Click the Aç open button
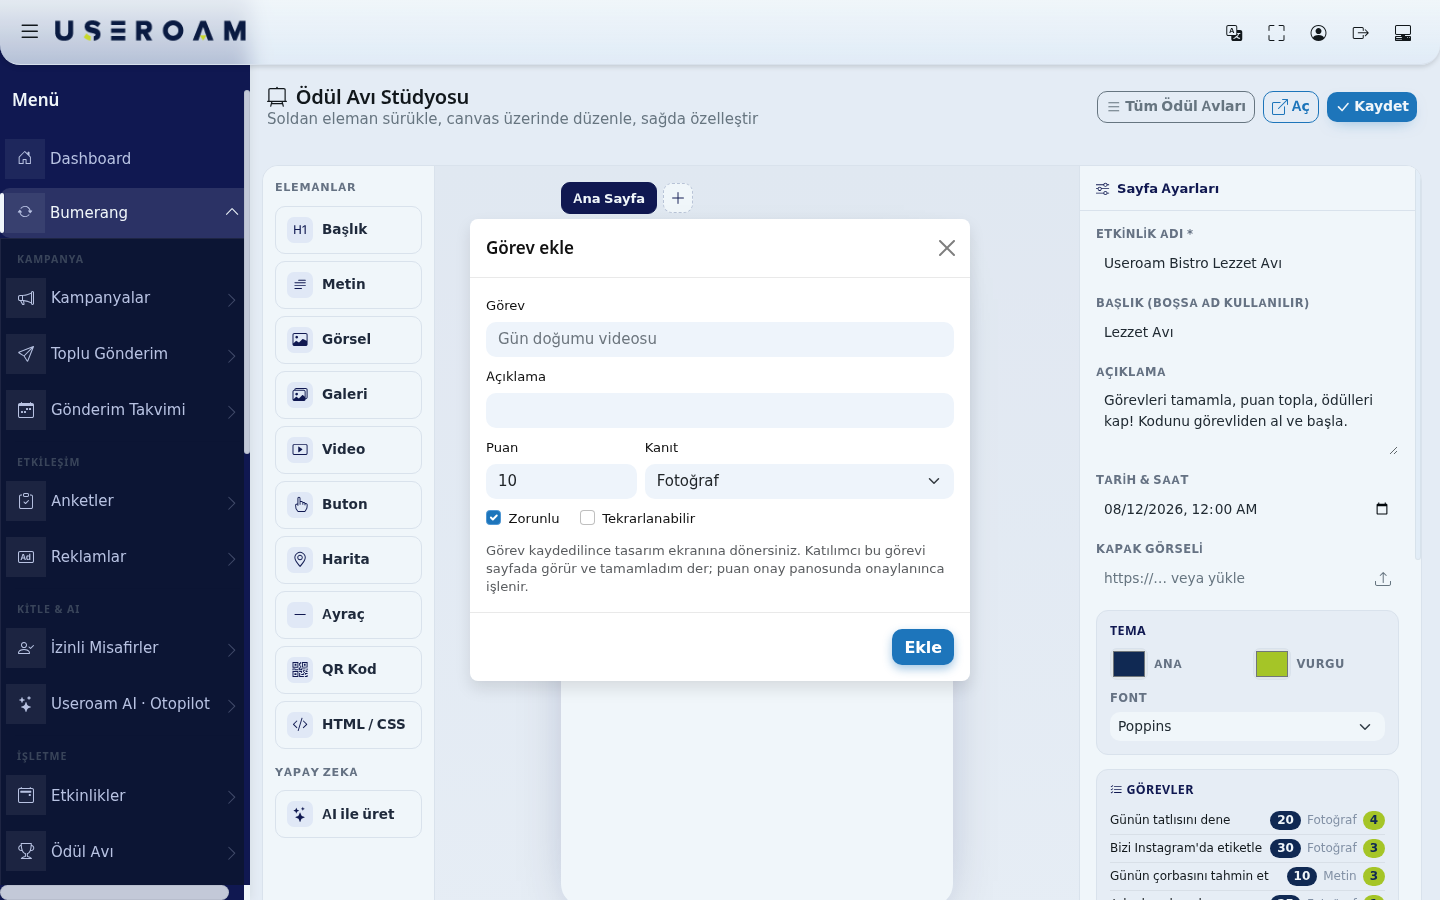Screen dimensions: 1440x900 [x=1291, y=107]
